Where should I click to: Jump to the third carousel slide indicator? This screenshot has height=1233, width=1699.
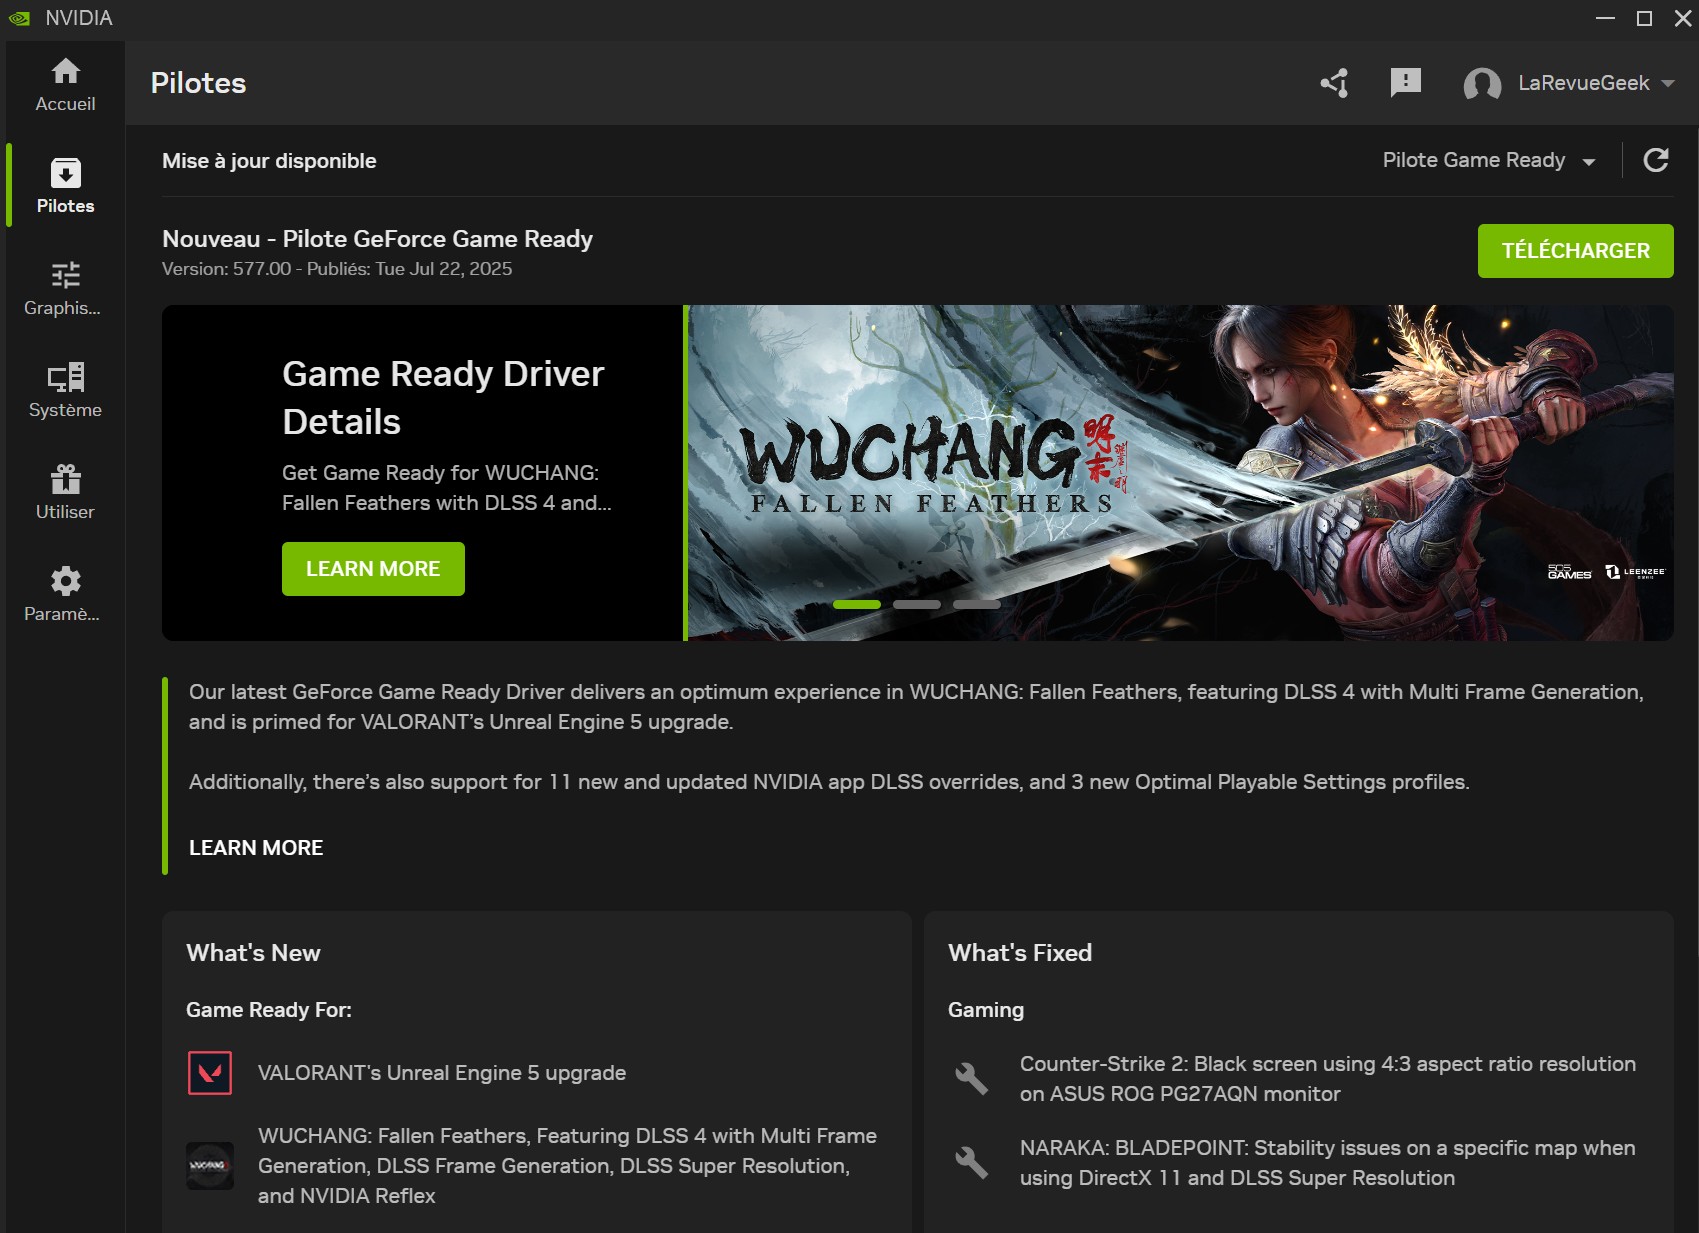tap(976, 605)
